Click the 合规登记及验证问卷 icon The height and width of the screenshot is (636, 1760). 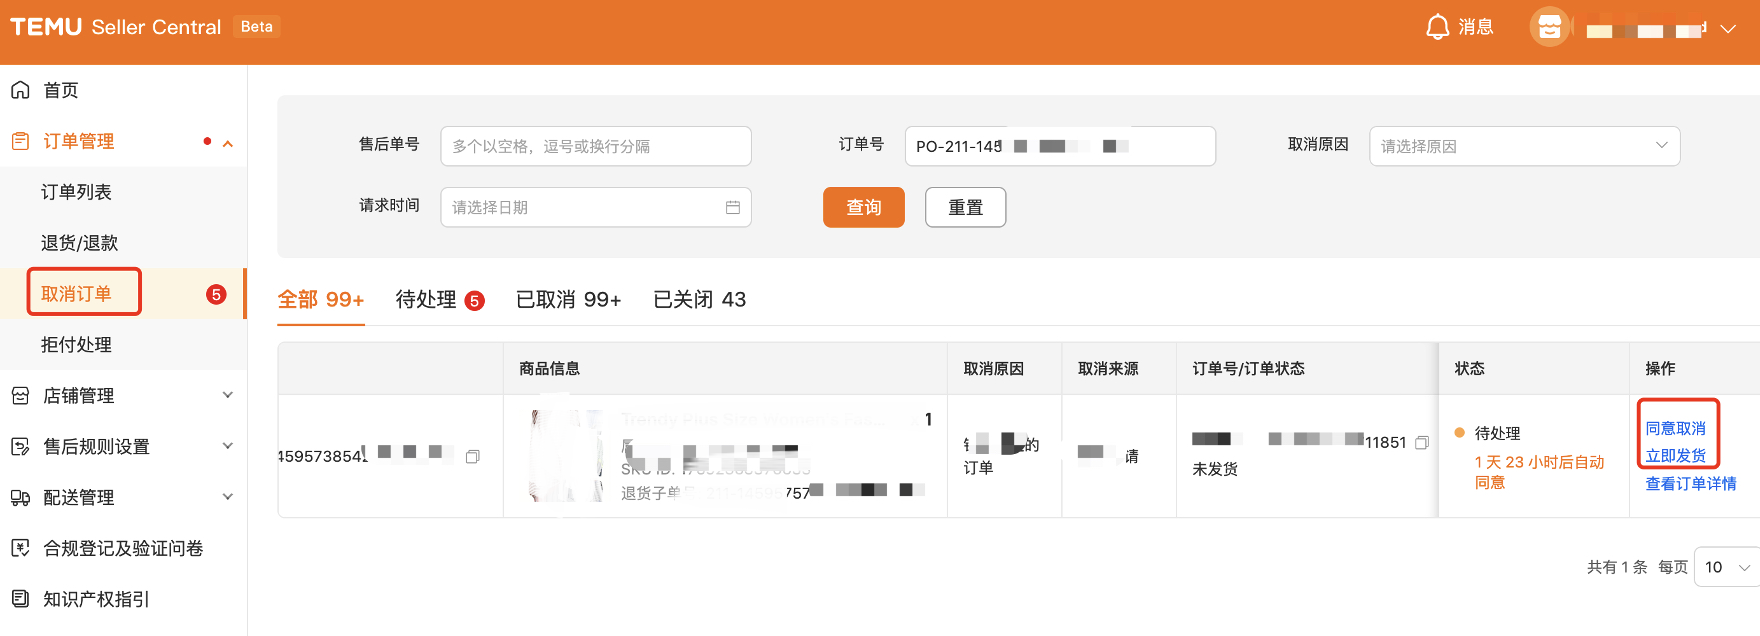pos(20,548)
